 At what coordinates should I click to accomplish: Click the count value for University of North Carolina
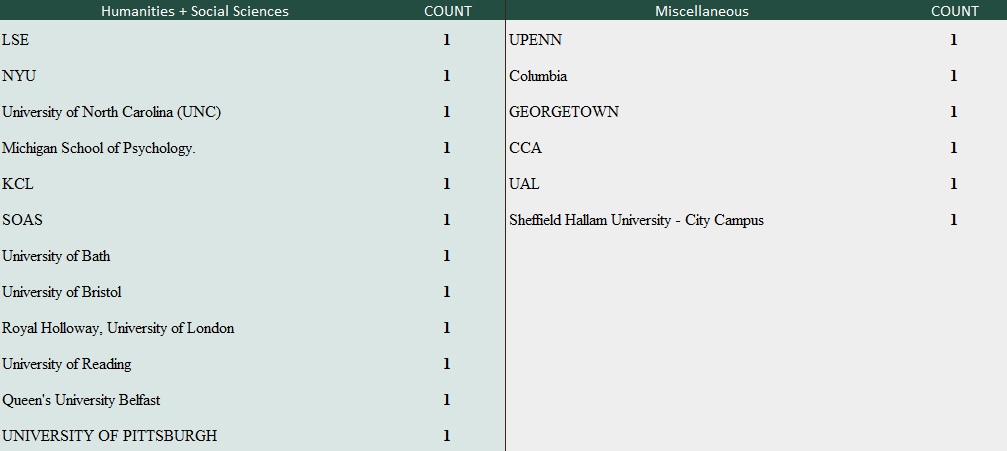tap(447, 112)
